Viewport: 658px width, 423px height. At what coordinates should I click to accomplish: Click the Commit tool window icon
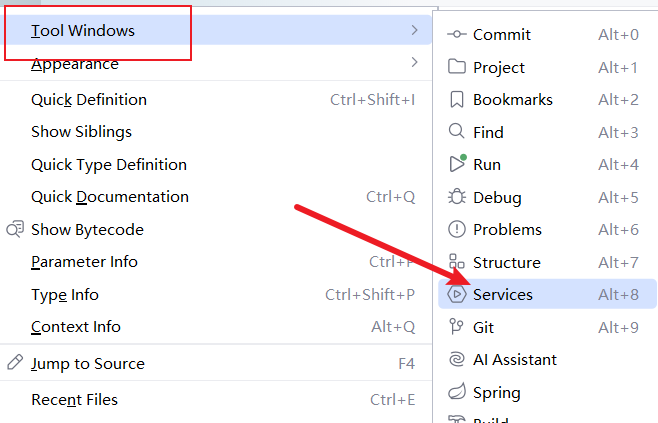tap(457, 35)
